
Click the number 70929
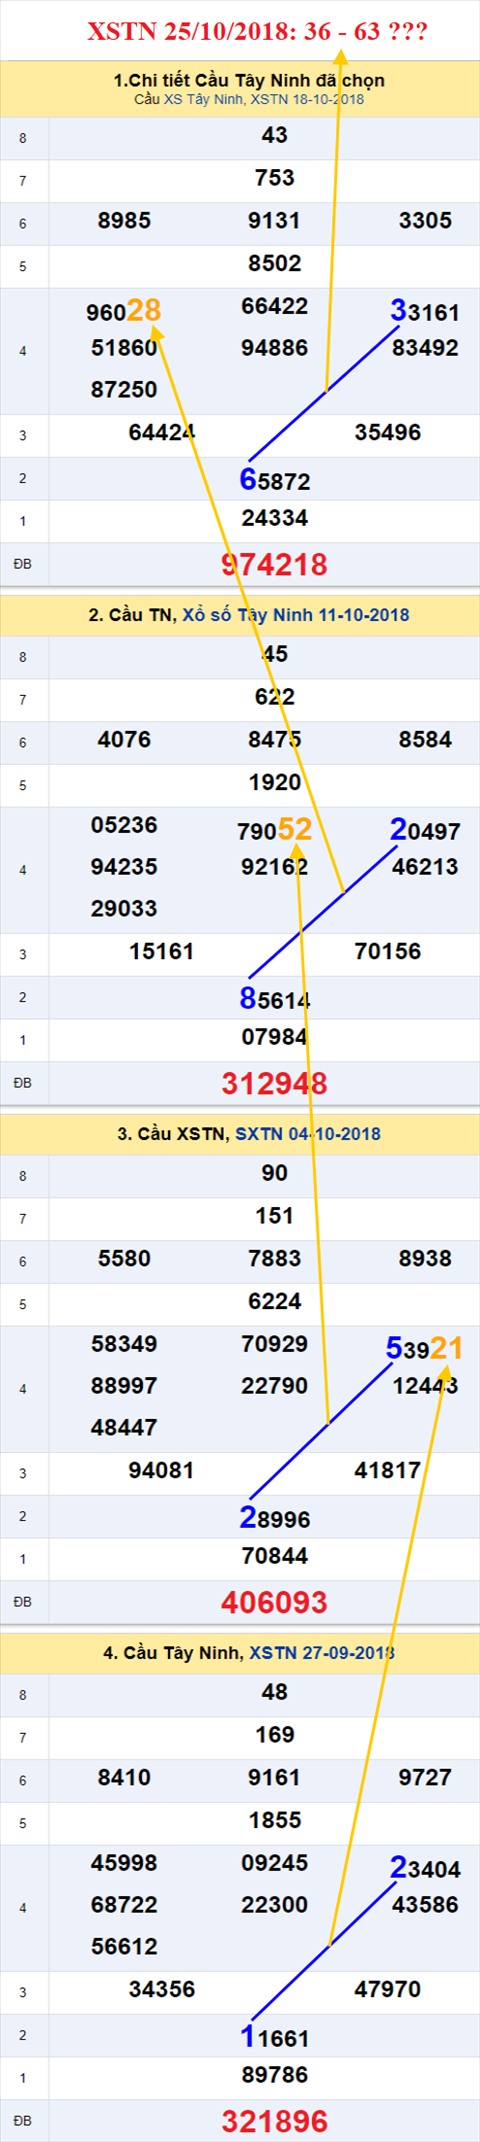point(274,1344)
